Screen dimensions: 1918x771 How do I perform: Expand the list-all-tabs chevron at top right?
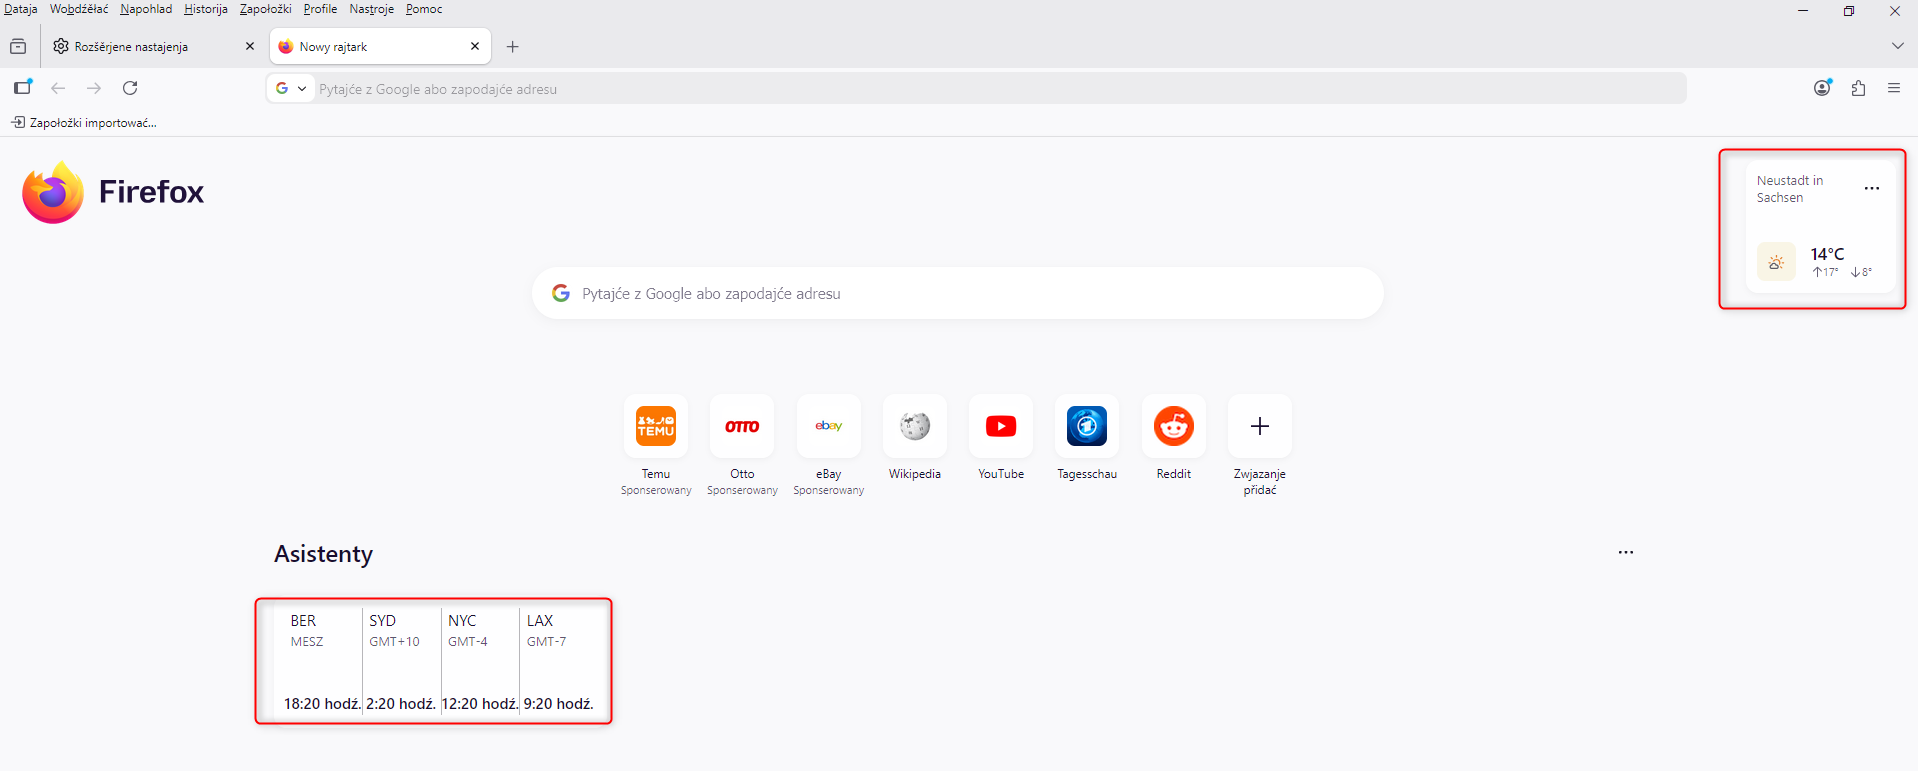[x=1897, y=46]
